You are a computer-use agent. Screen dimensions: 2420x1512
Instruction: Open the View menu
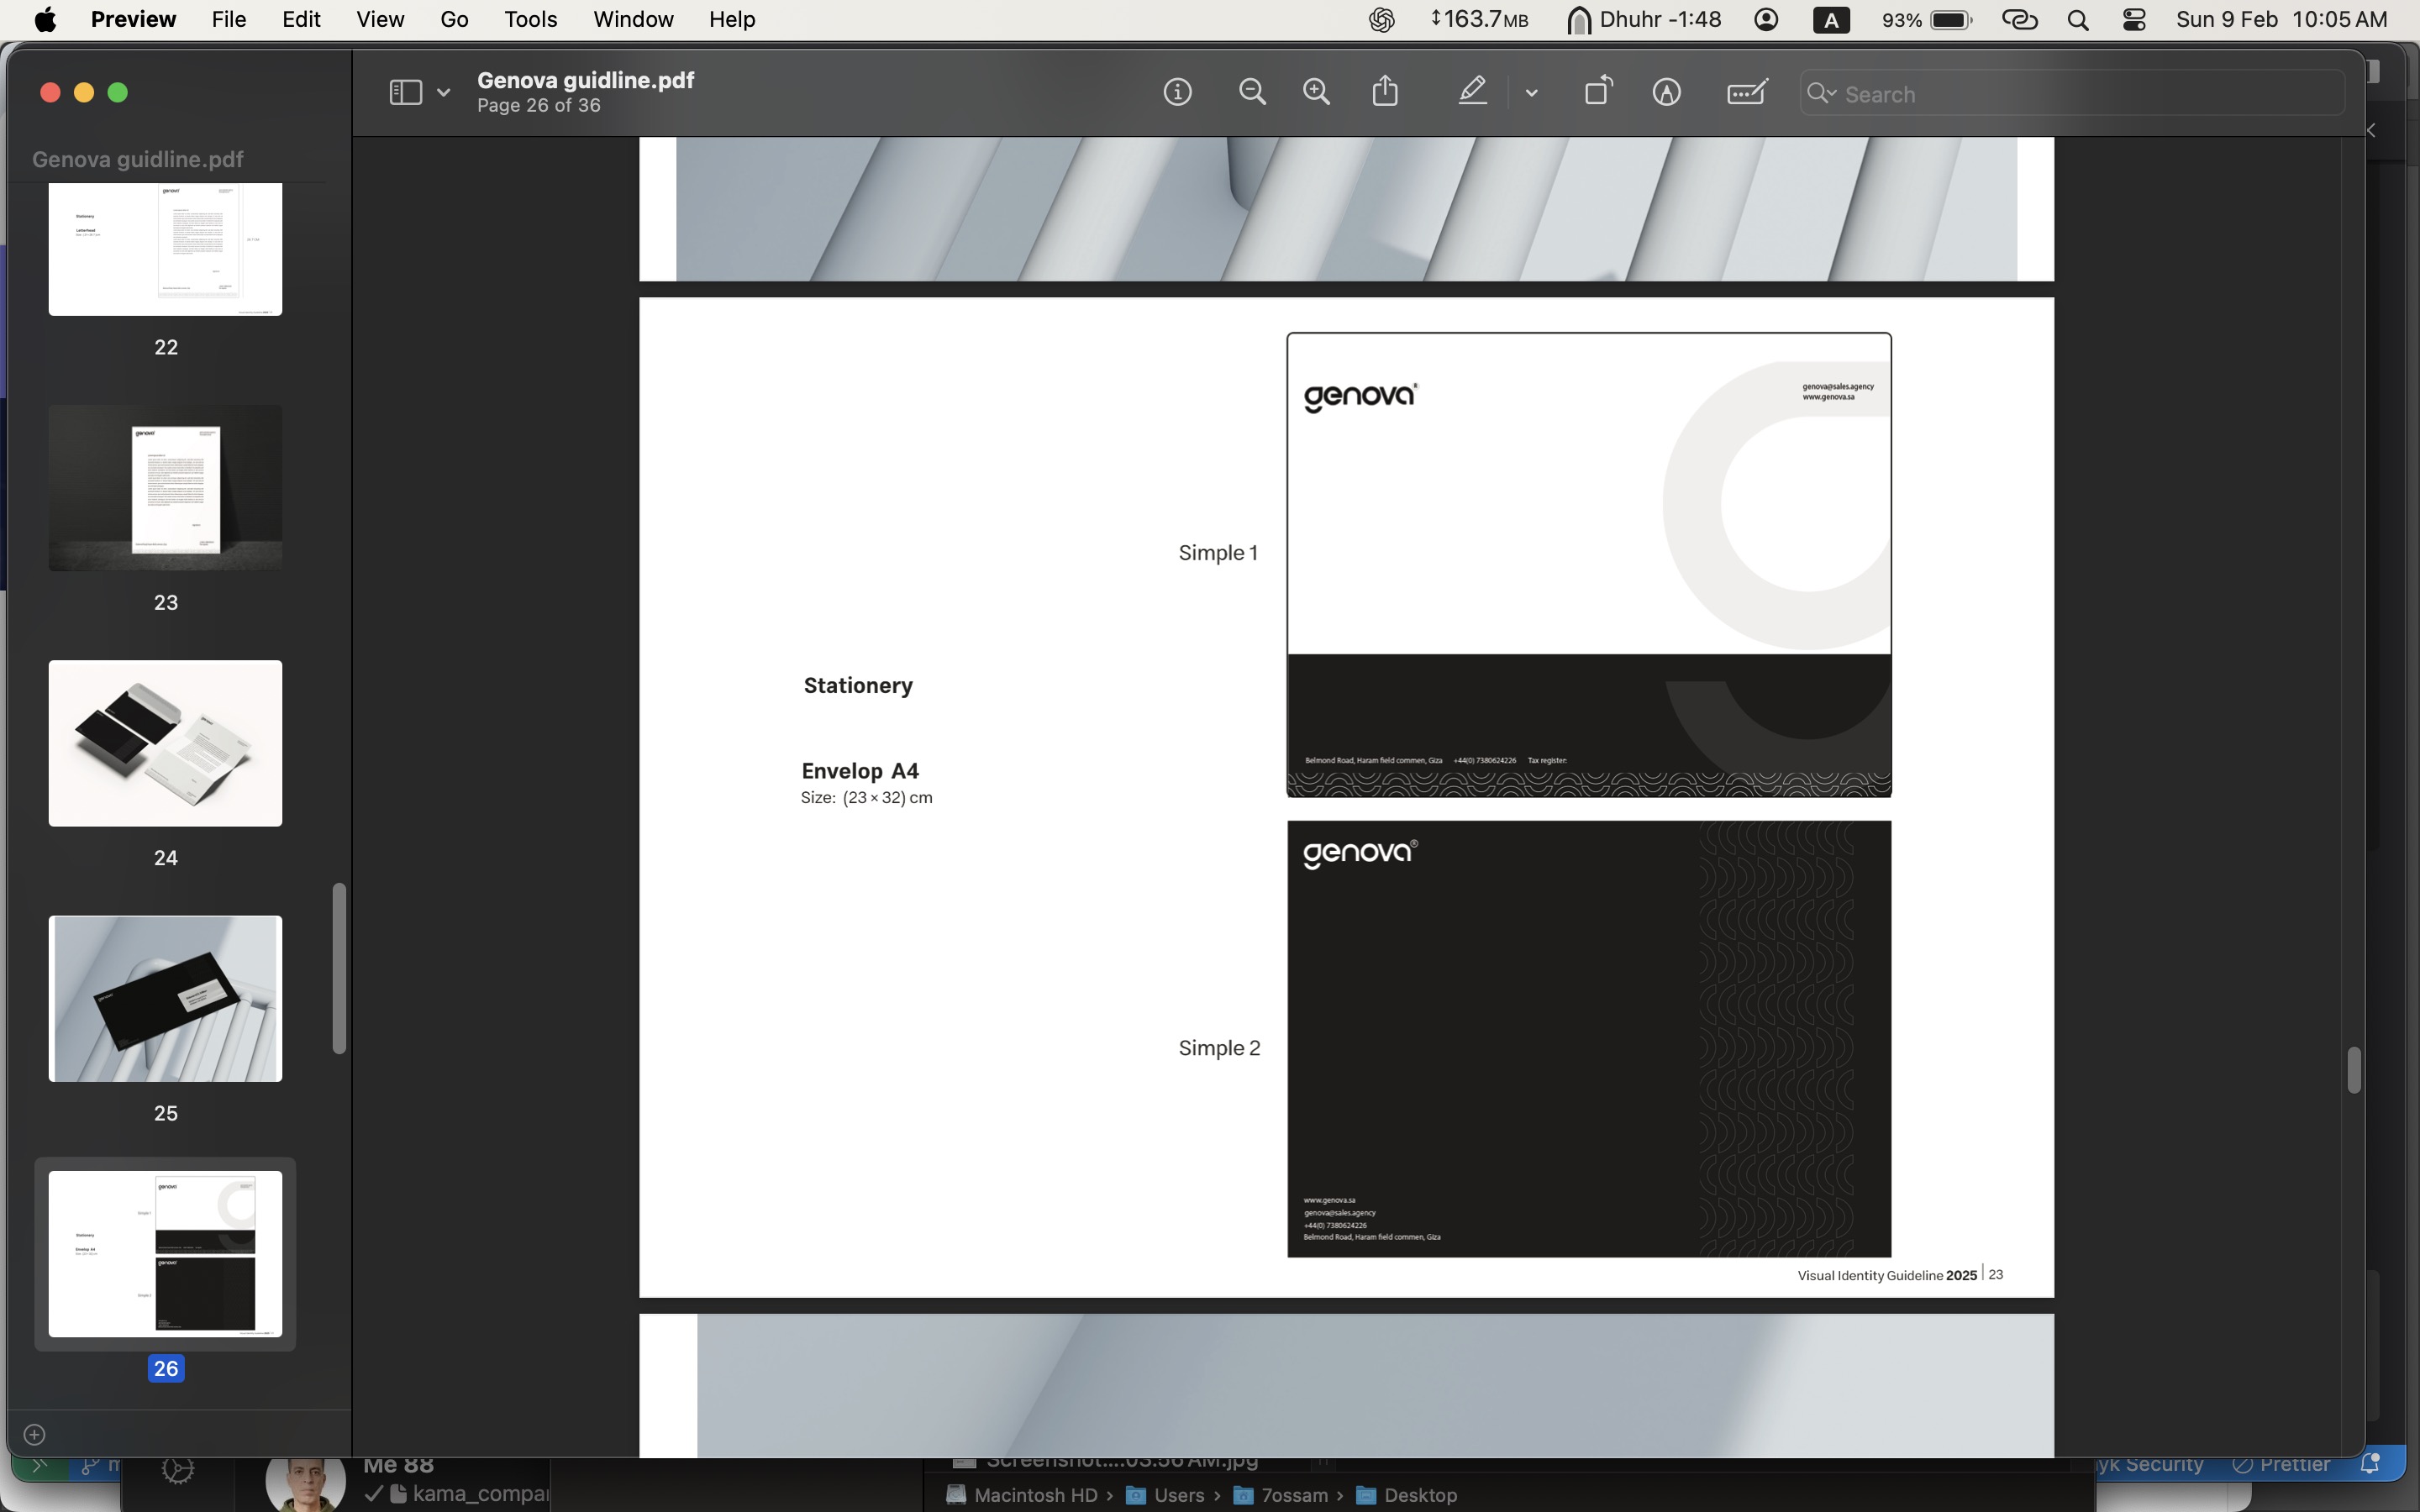[x=380, y=20]
